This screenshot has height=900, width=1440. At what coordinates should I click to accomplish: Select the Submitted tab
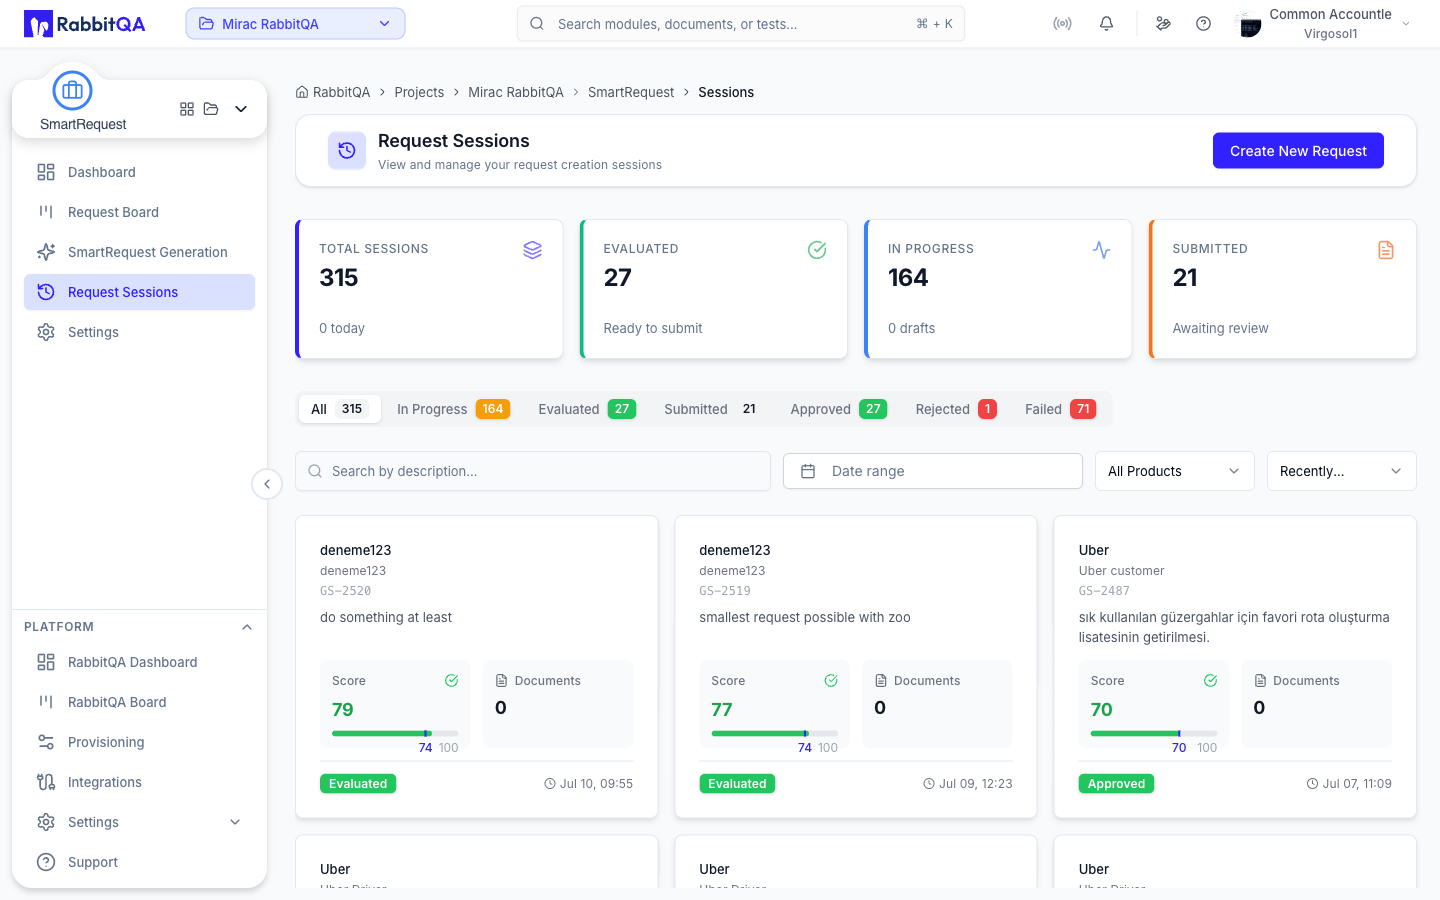[x=713, y=409]
